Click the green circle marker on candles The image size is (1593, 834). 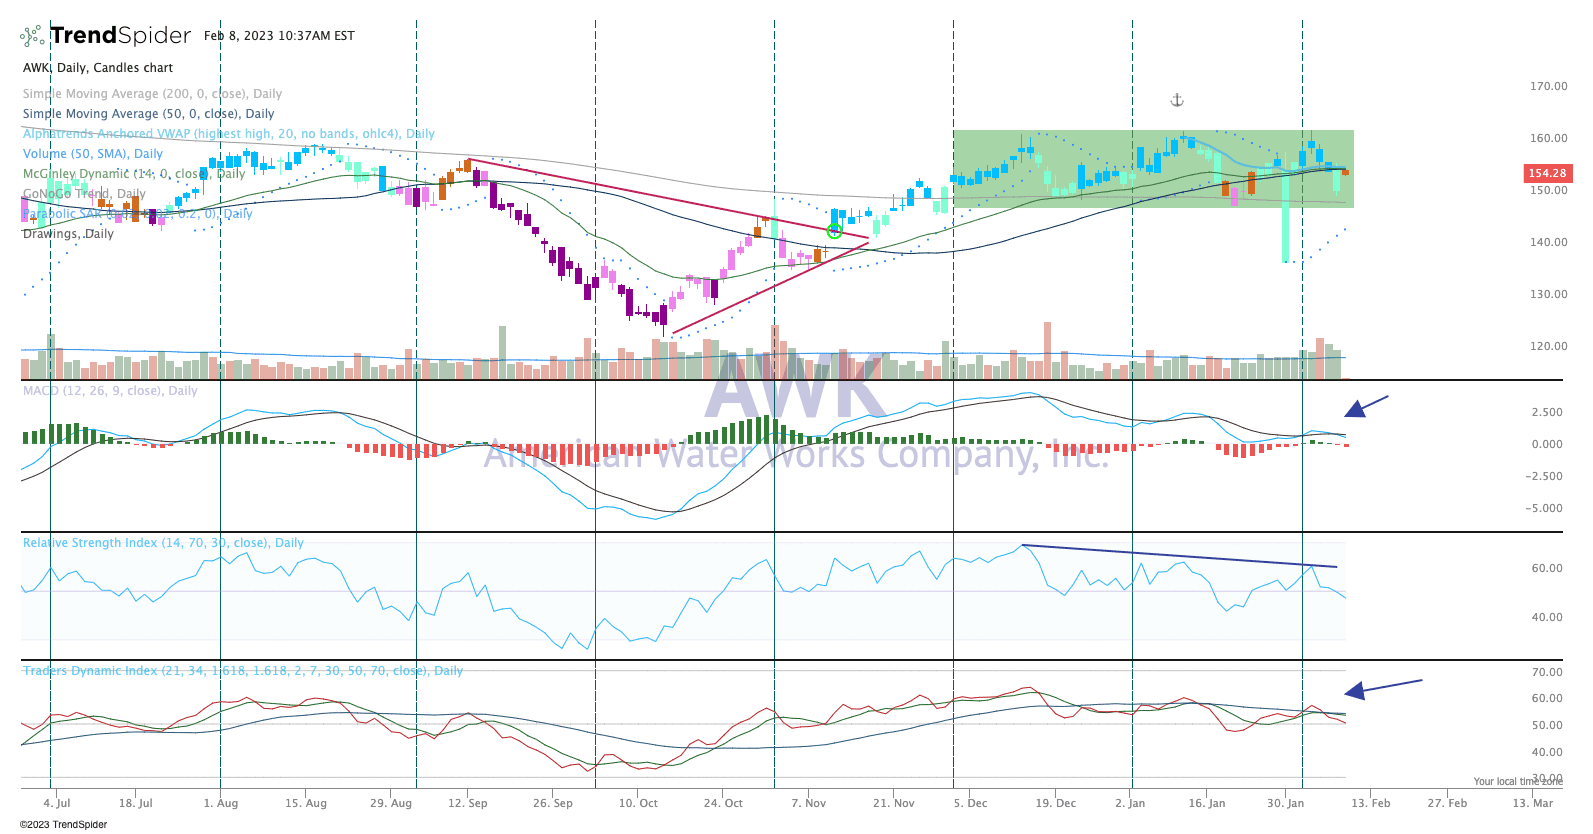tap(834, 232)
